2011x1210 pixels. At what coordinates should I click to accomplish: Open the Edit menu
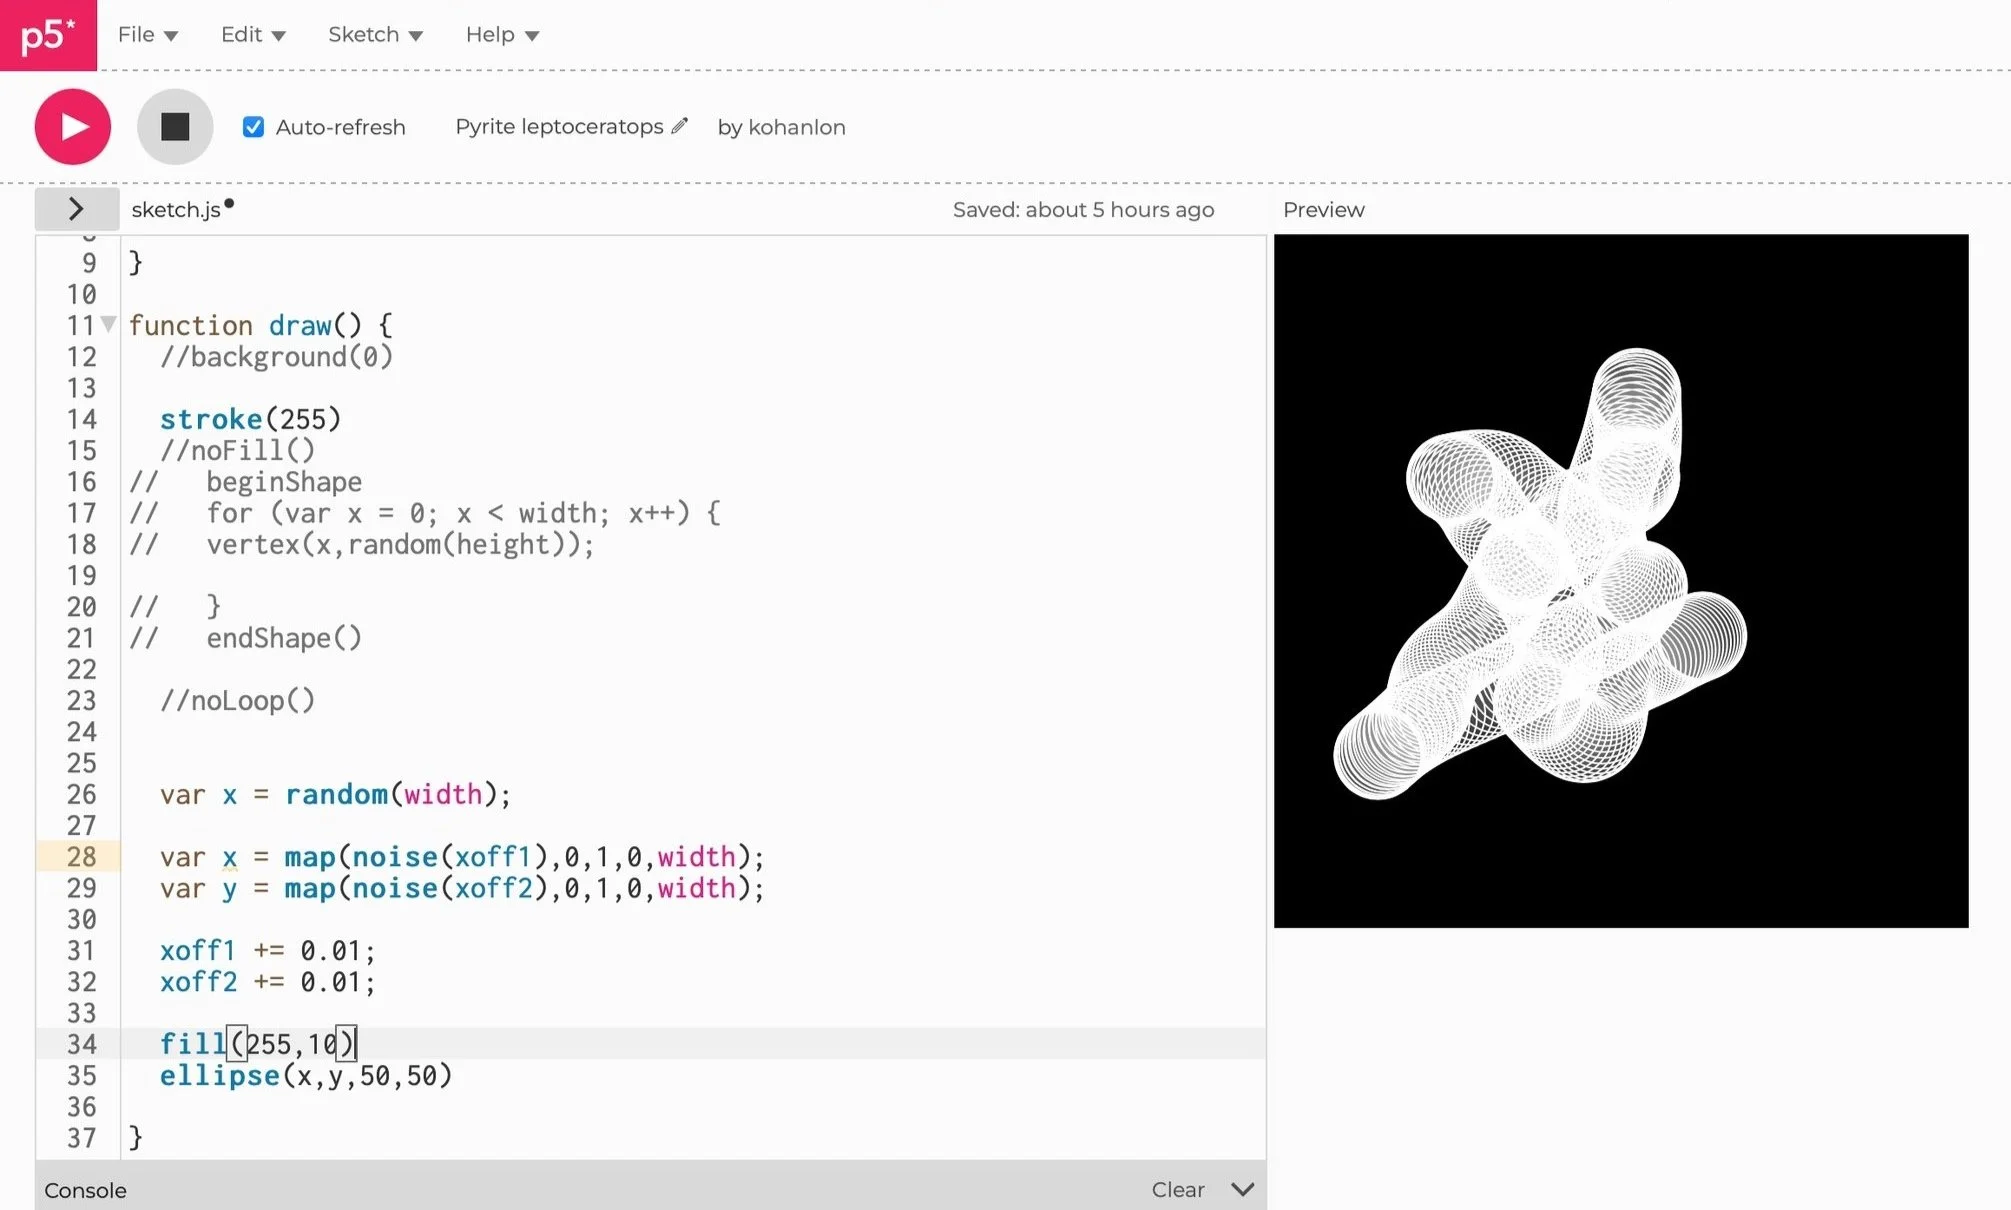click(x=253, y=35)
